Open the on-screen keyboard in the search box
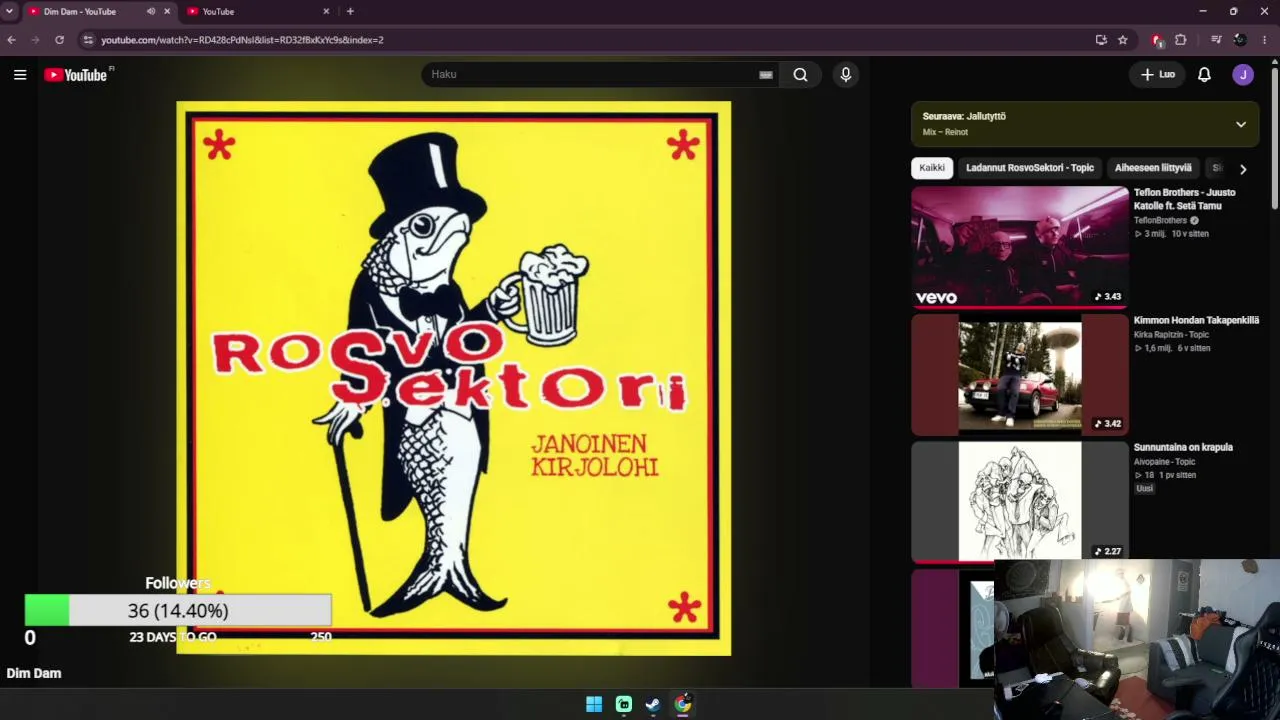This screenshot has width=1280, height=720. [x=766, y=75]
